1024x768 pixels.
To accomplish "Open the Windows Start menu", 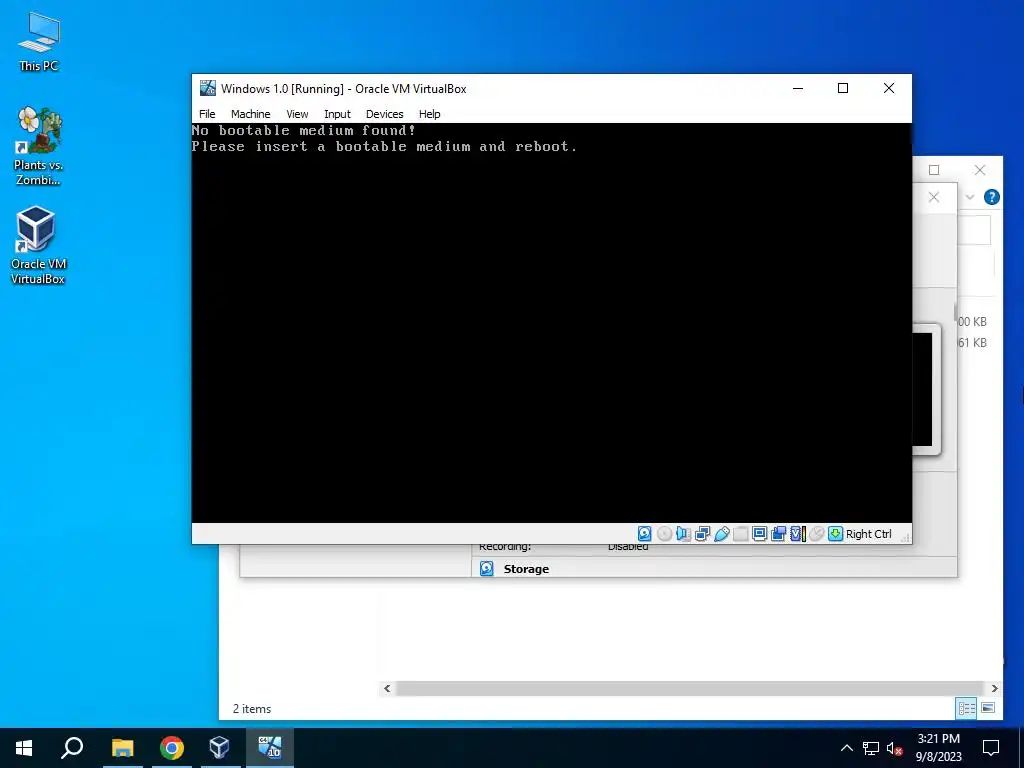I will 24,748.
